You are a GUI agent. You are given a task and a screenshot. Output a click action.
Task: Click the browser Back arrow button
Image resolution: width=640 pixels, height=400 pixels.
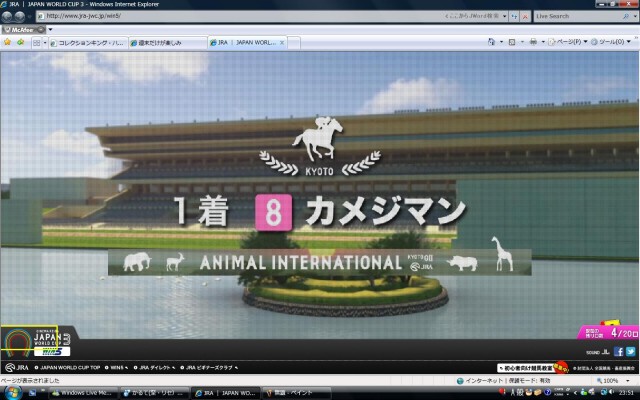pyautogui.click(x=7, y=17)
